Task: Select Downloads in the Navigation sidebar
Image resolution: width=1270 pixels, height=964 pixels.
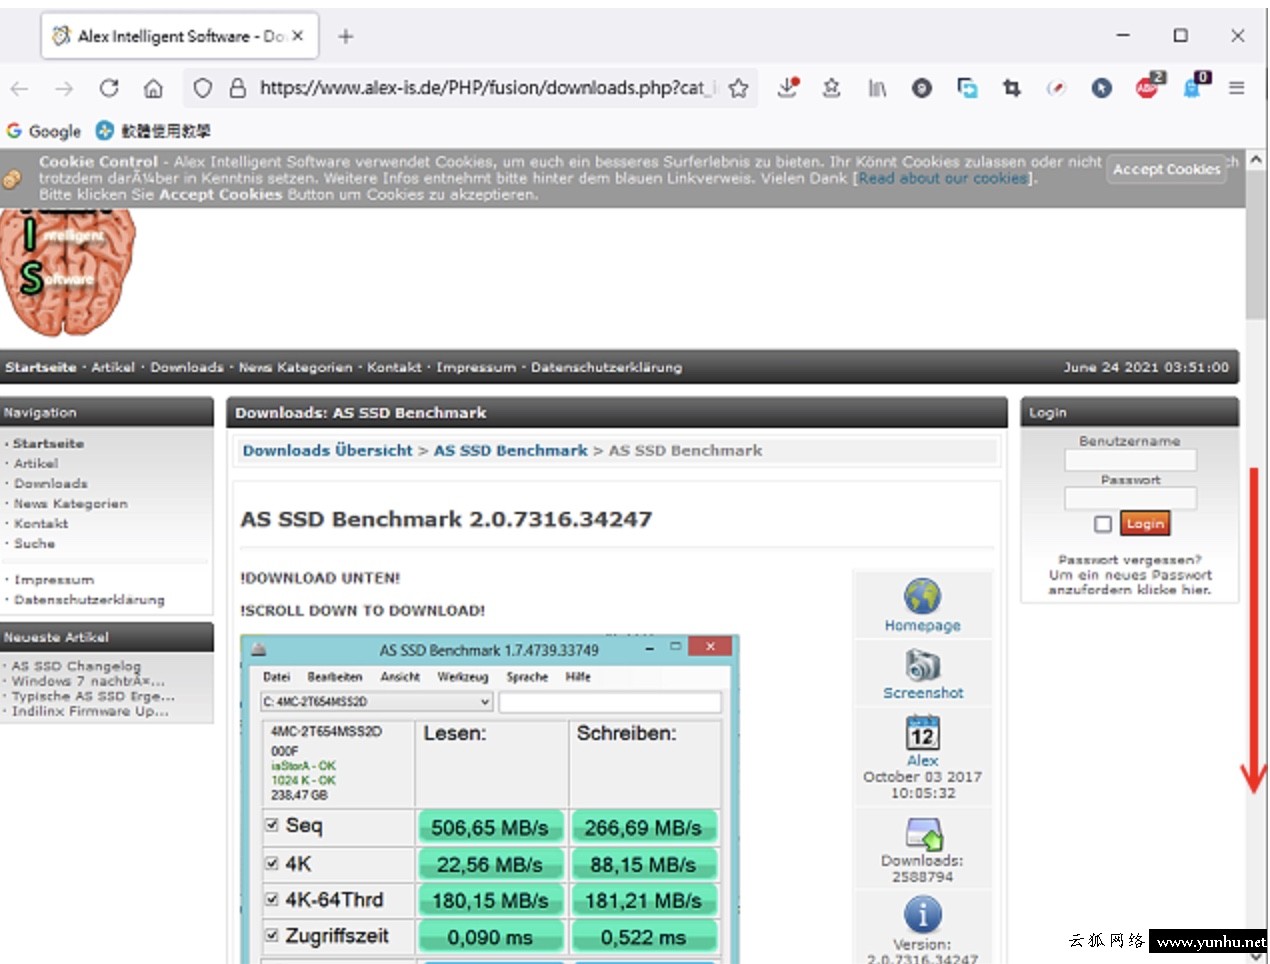Action: (51, 483)
